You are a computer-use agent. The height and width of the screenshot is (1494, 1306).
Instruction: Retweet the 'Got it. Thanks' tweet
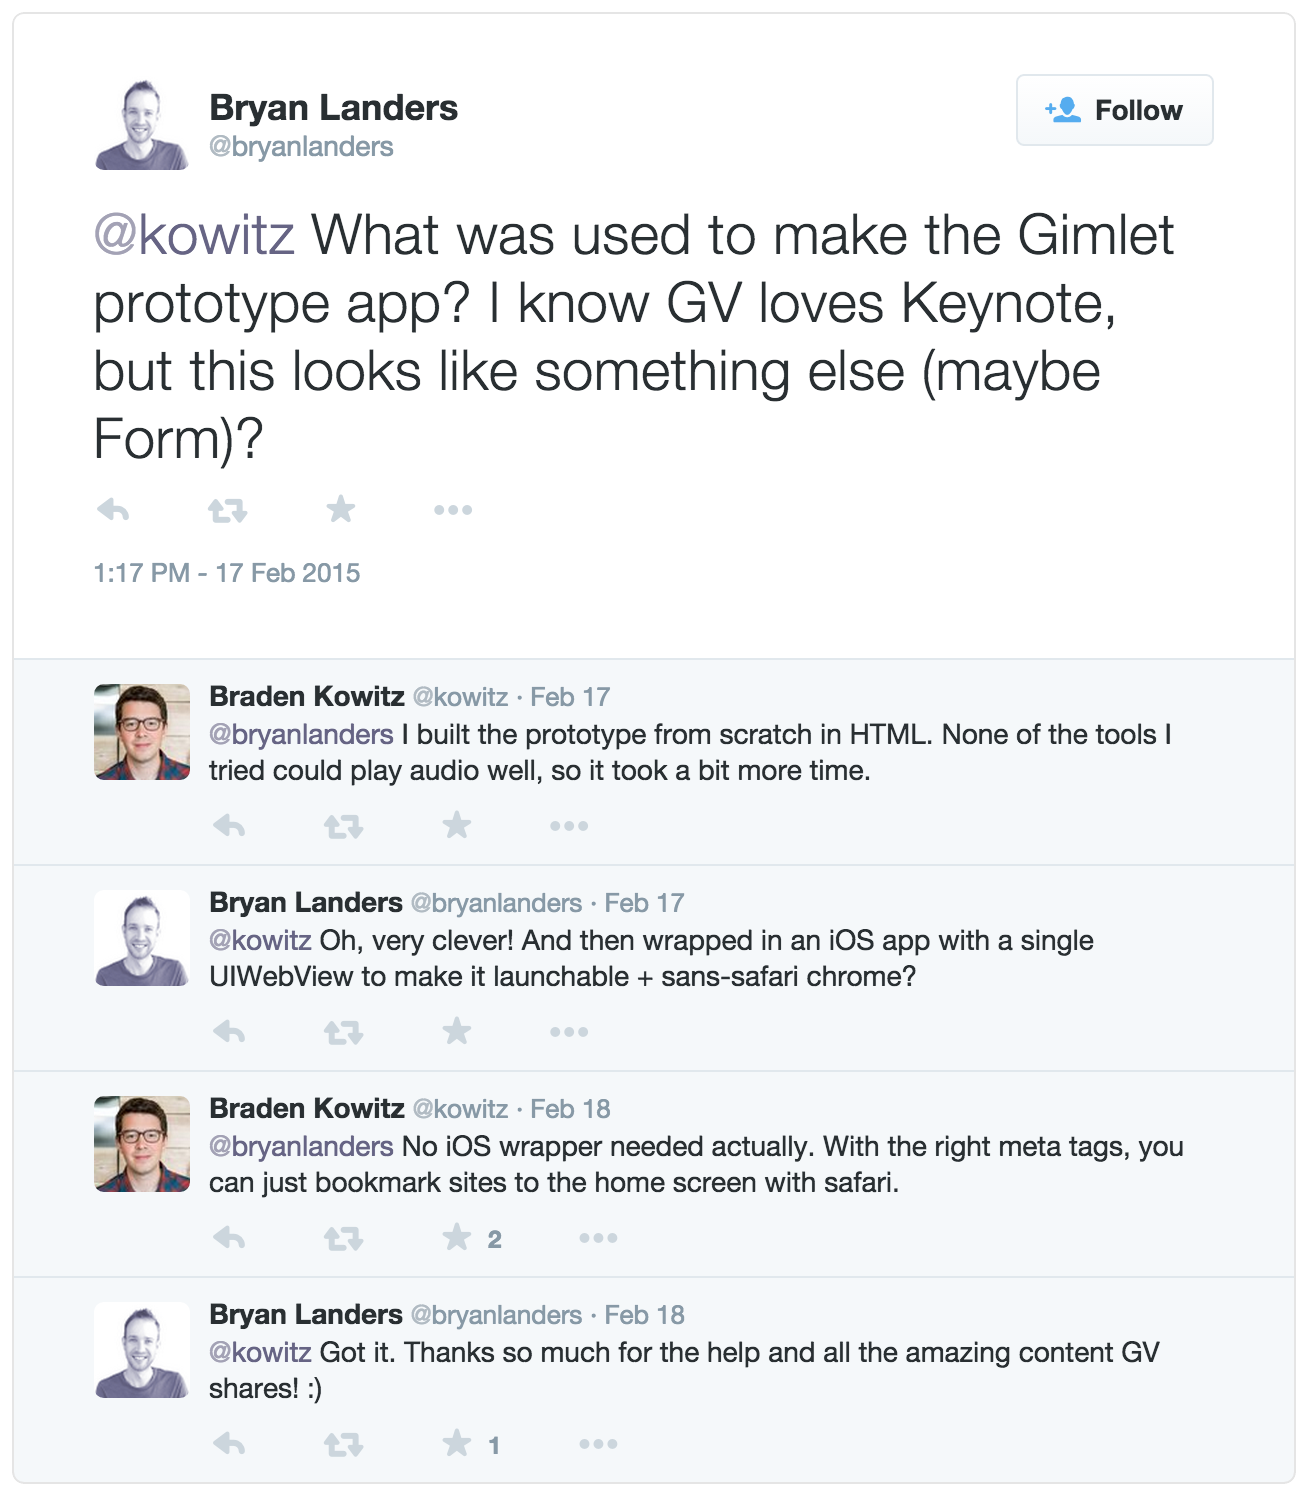coord(345,1443)
